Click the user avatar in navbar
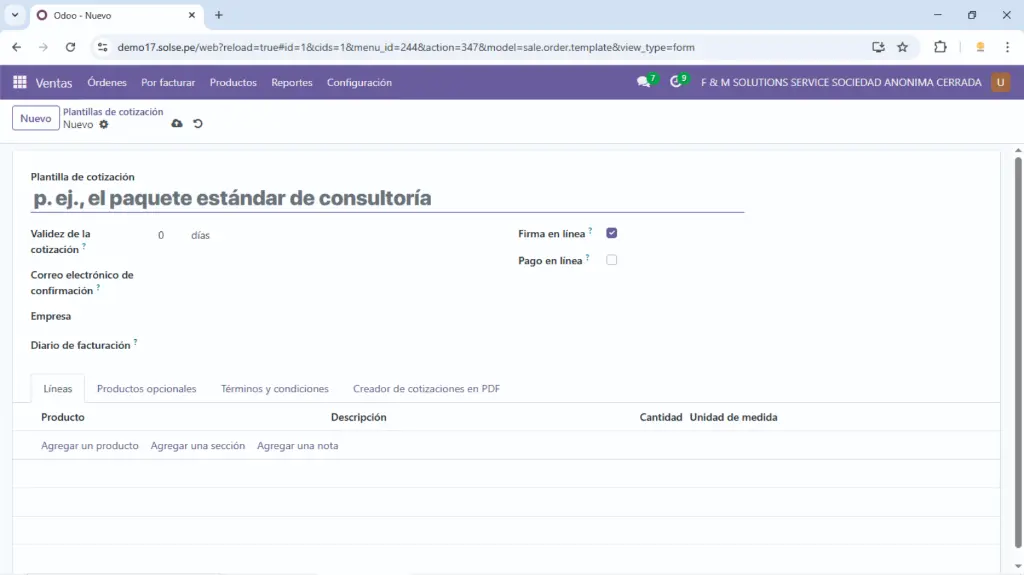 tap(1000, 82)
